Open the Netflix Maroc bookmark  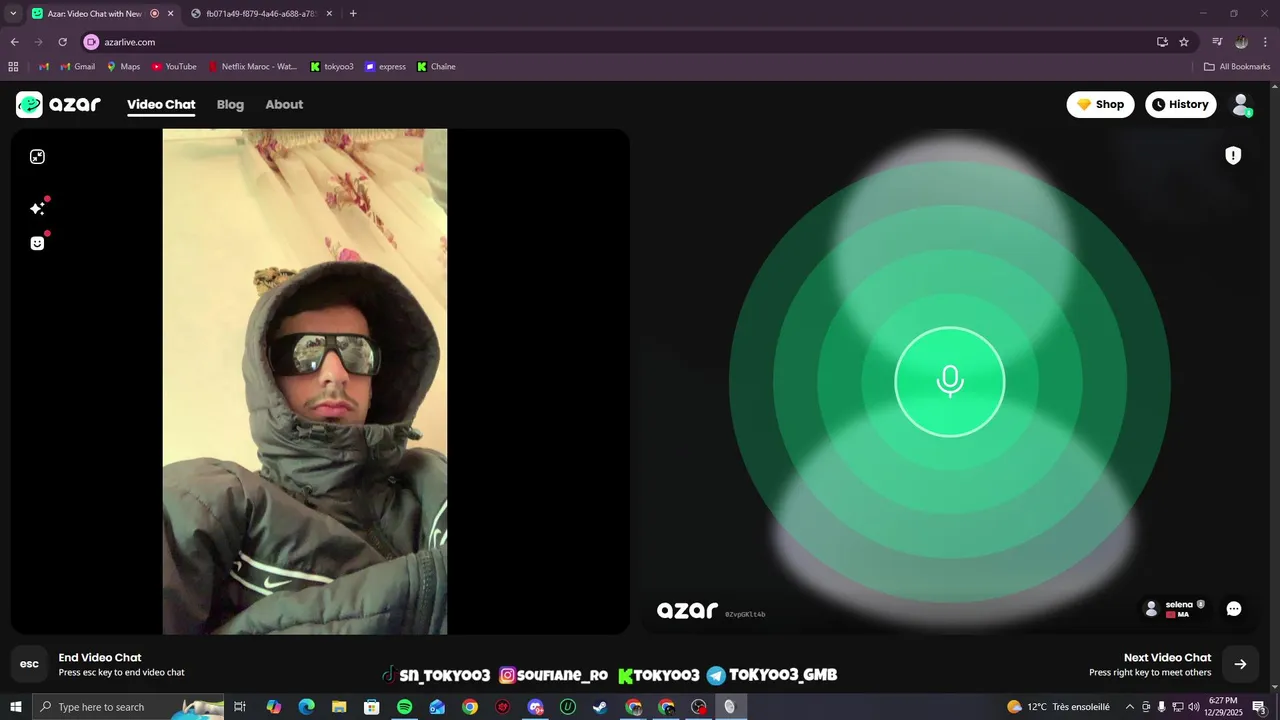(x=253, y=67)
